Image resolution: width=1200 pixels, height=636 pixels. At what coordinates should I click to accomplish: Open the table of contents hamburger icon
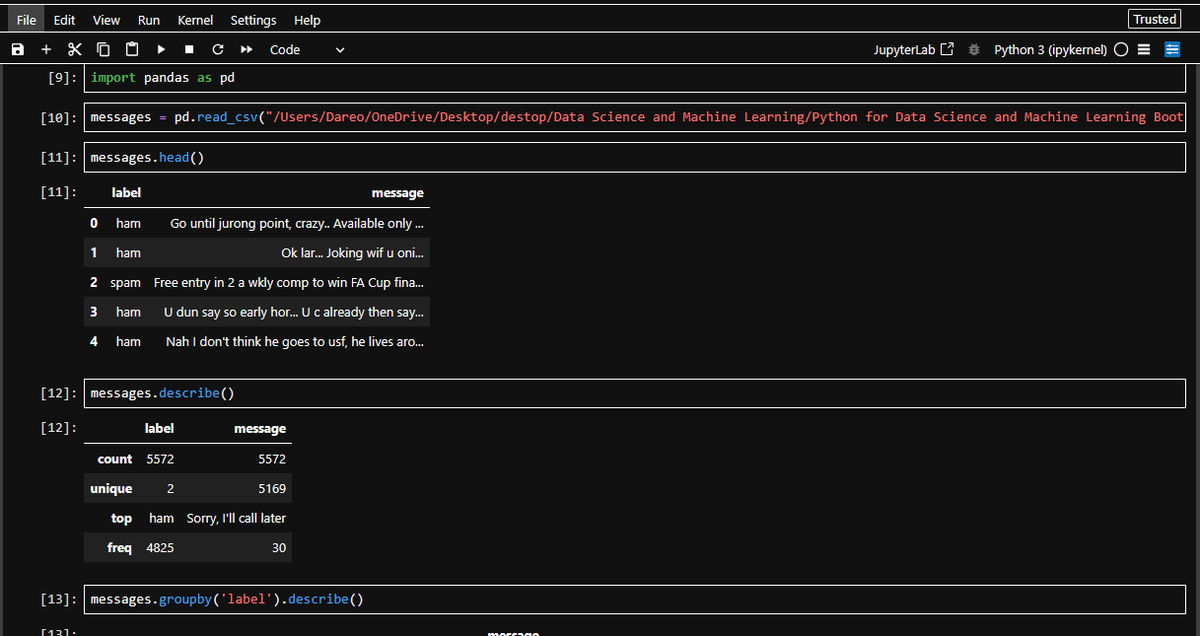pyautogui.click(x=1145, y=50)
